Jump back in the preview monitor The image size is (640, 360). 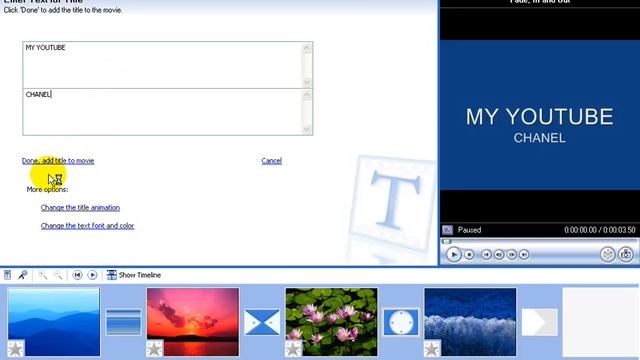click(486, 255)
